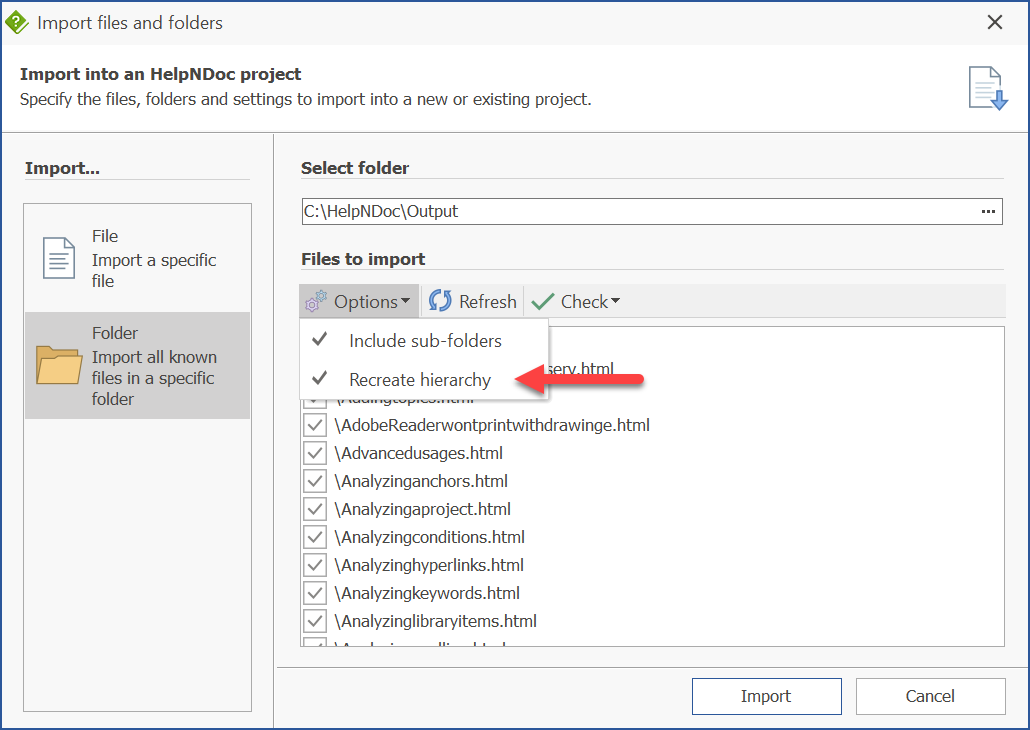
Task: Click the yellow Folder icon
Action: pos(59,365)
